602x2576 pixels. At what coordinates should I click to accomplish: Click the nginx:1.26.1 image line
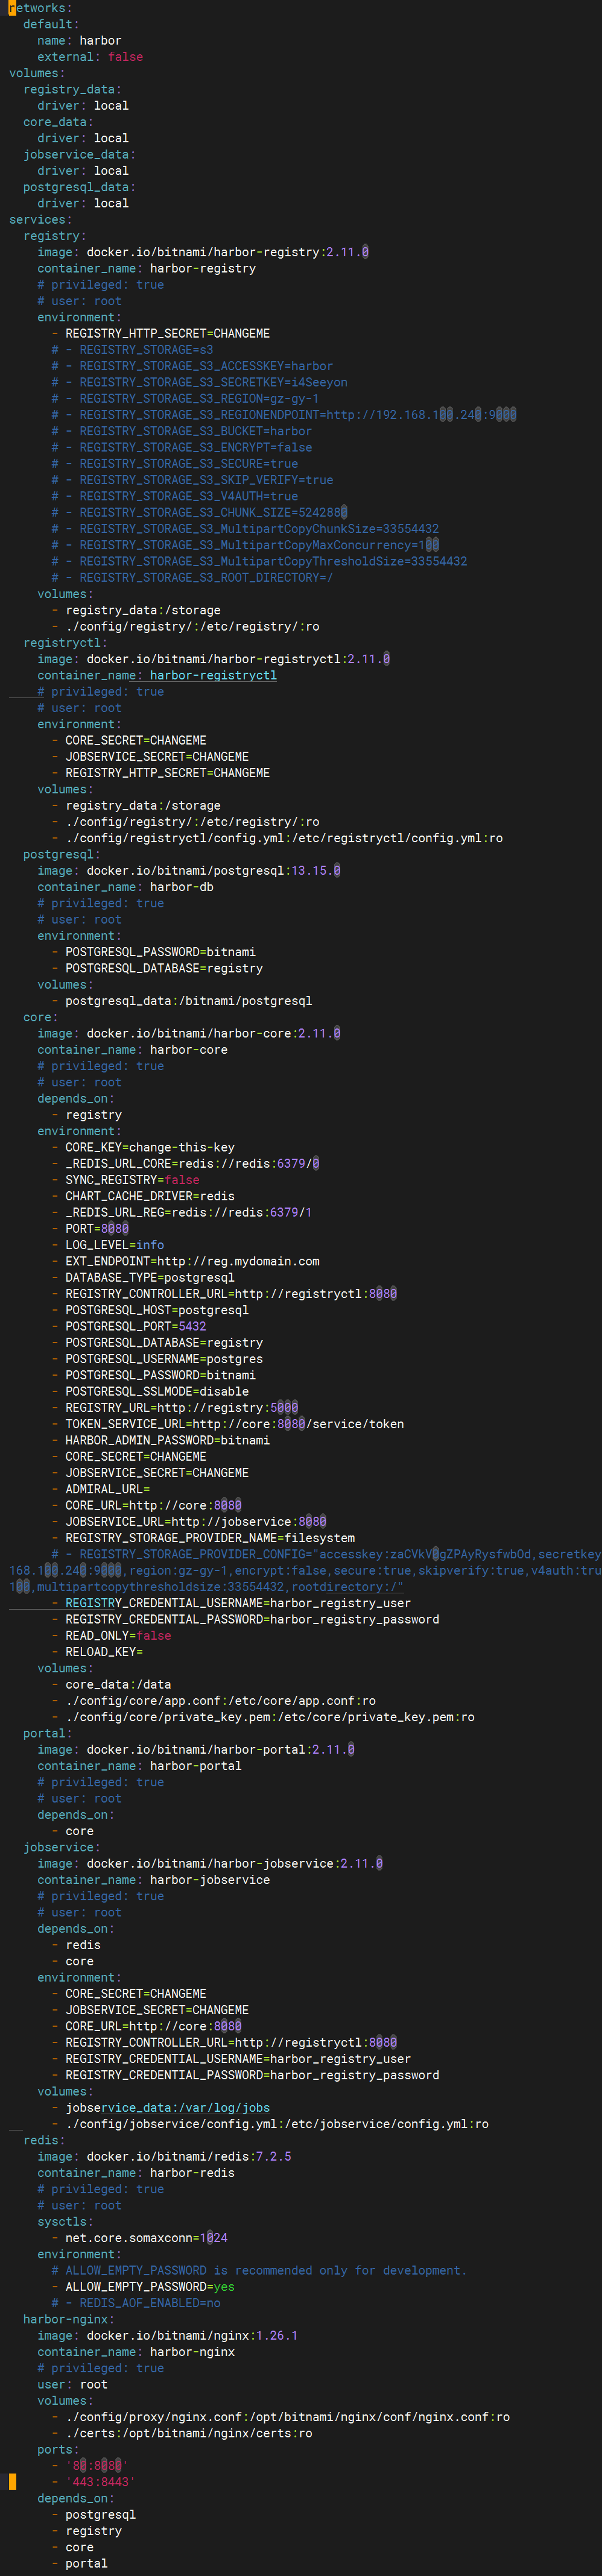(x=167, y=2336)
